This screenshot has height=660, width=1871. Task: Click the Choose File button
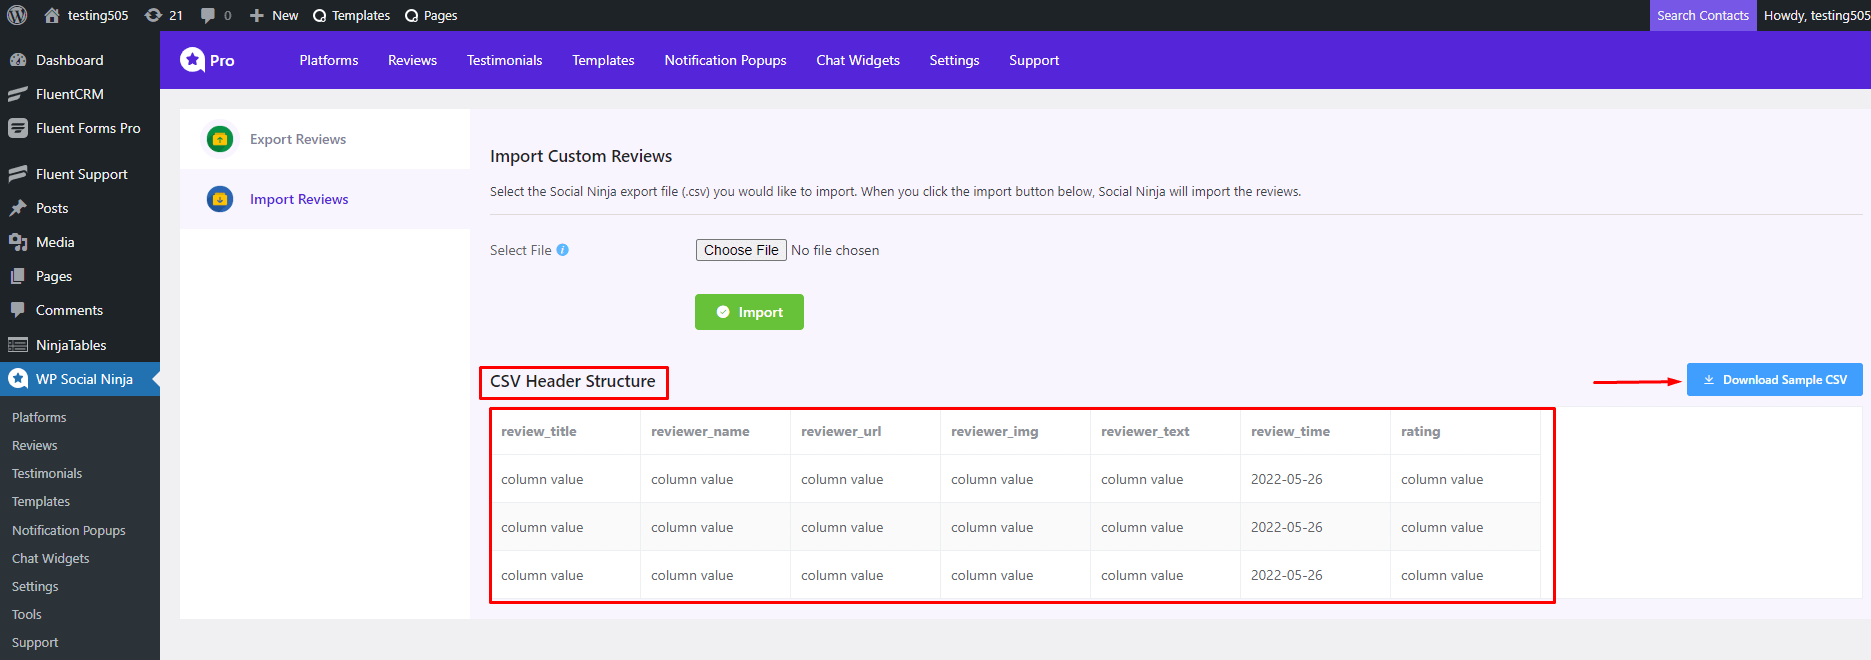coord(741,250)
